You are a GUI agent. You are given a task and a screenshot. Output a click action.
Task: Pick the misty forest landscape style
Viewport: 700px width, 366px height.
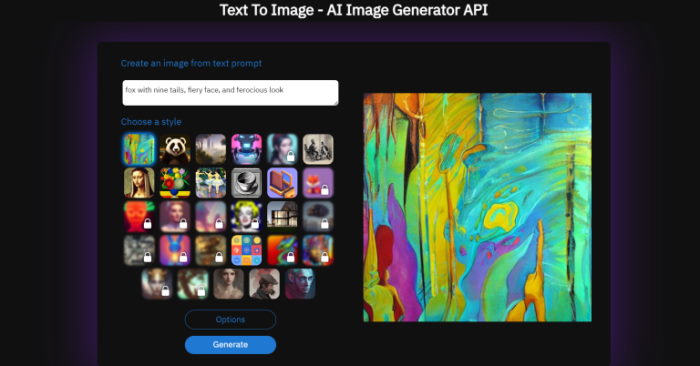coord(211,149)
